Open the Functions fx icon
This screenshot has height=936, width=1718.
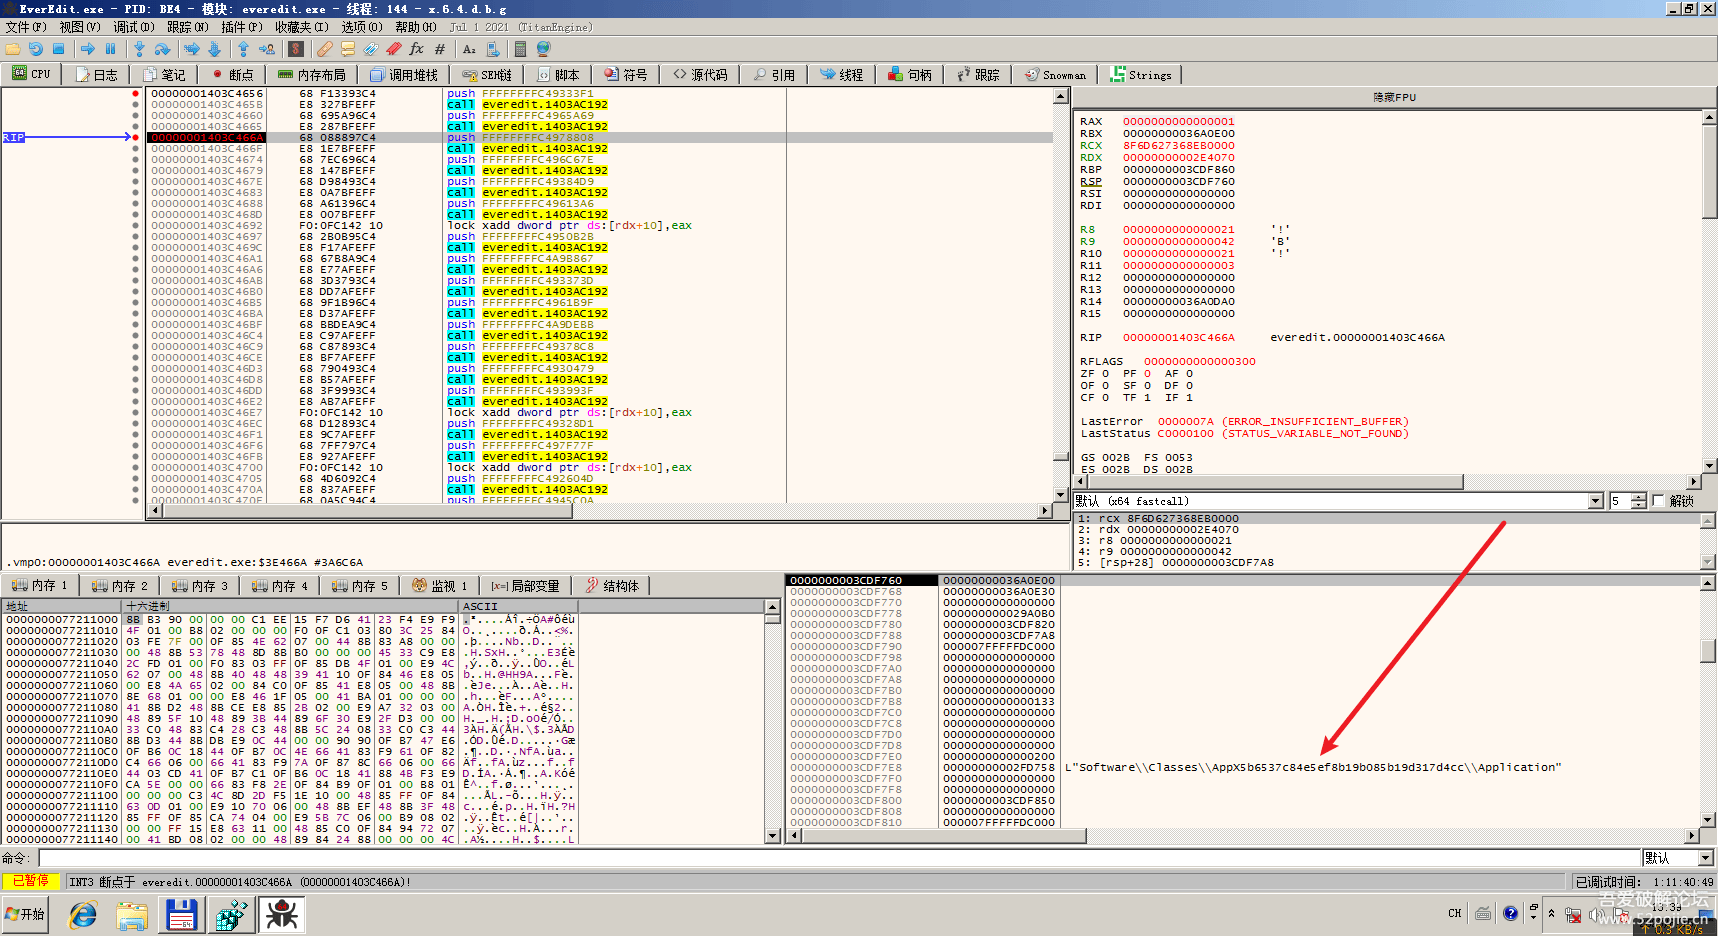(x=417, y=49)
